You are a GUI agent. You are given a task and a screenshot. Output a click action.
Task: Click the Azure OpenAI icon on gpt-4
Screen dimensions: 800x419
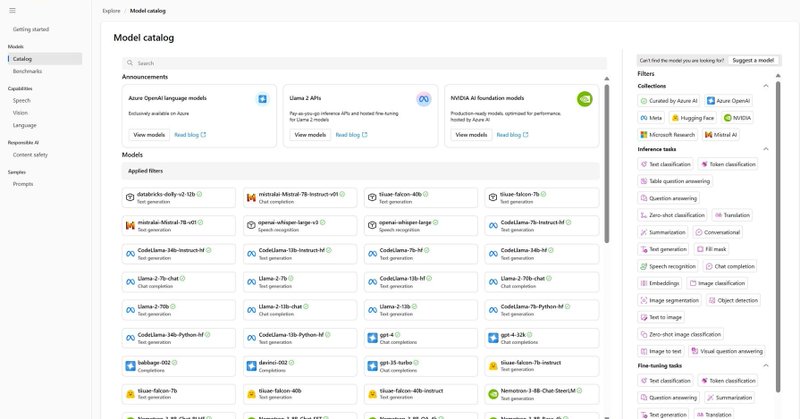click(372, 338)
